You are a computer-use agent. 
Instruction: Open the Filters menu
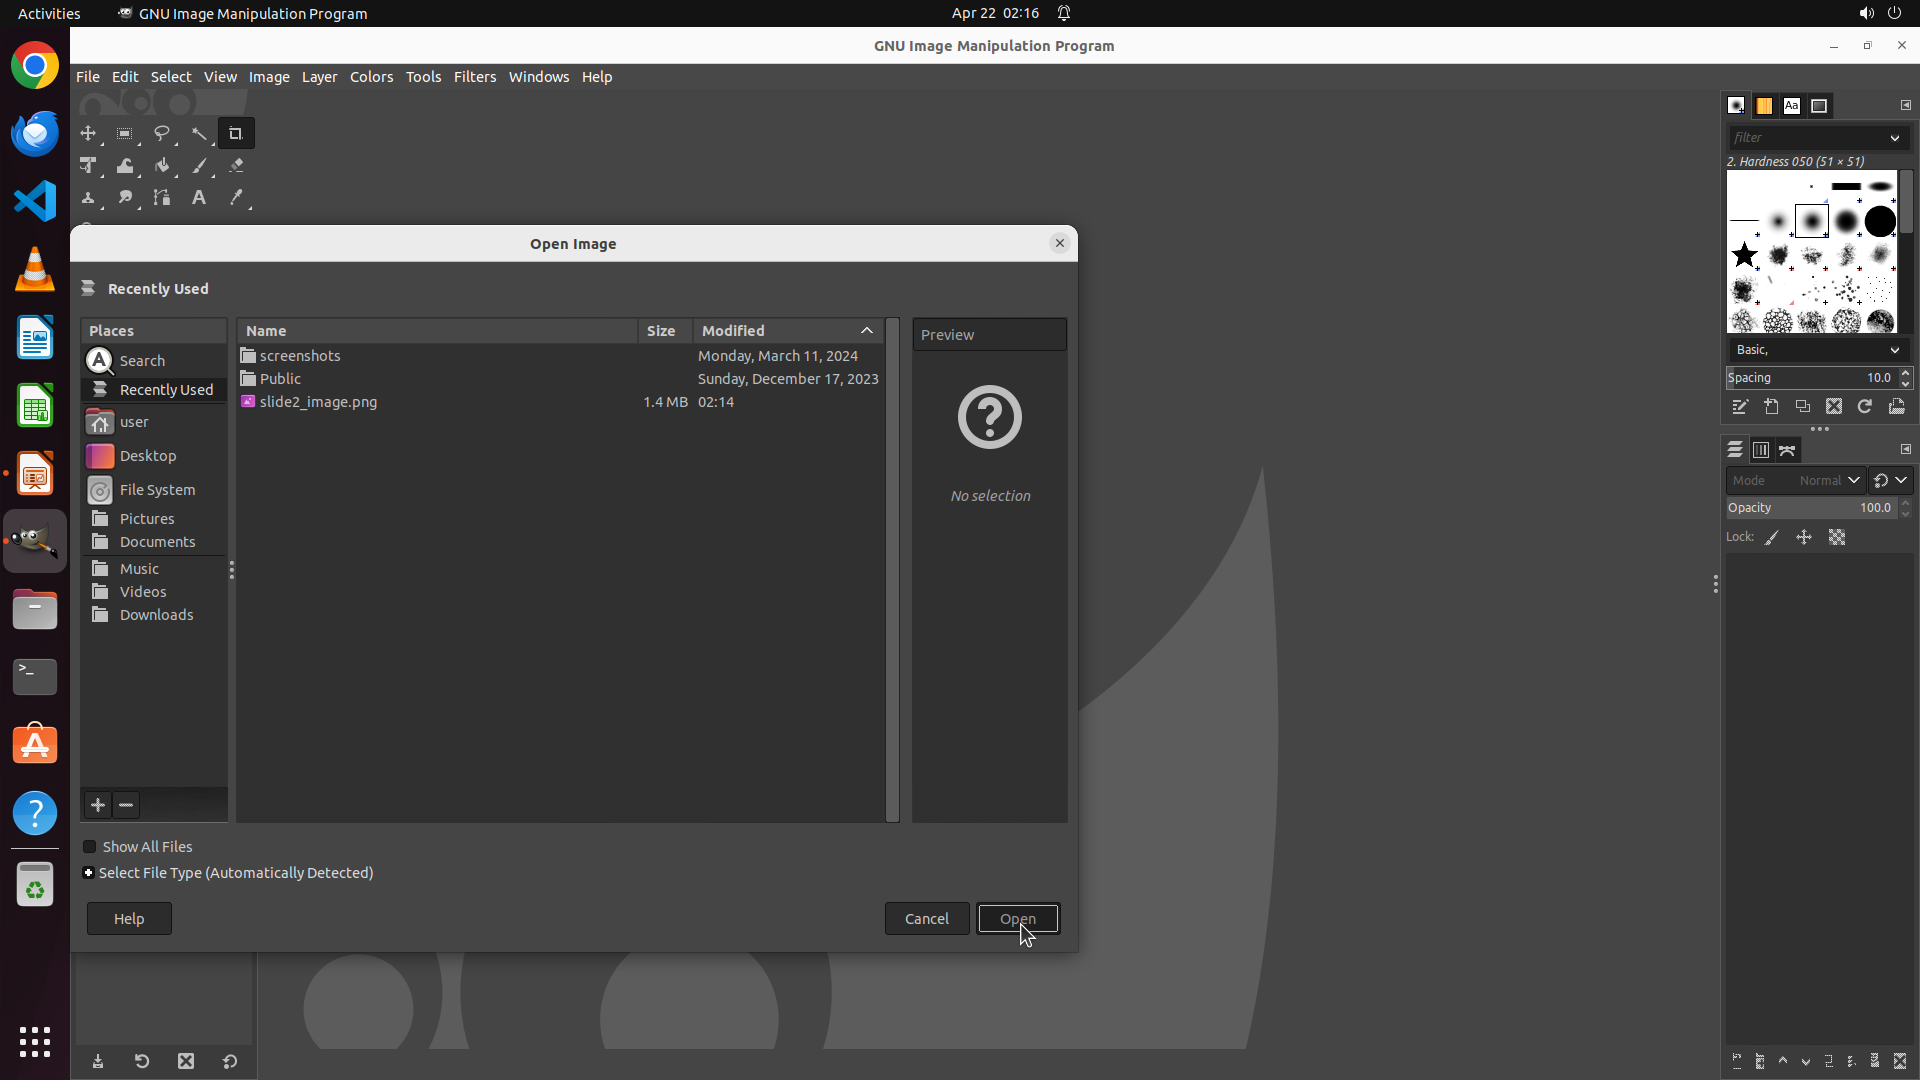point(474,77)
